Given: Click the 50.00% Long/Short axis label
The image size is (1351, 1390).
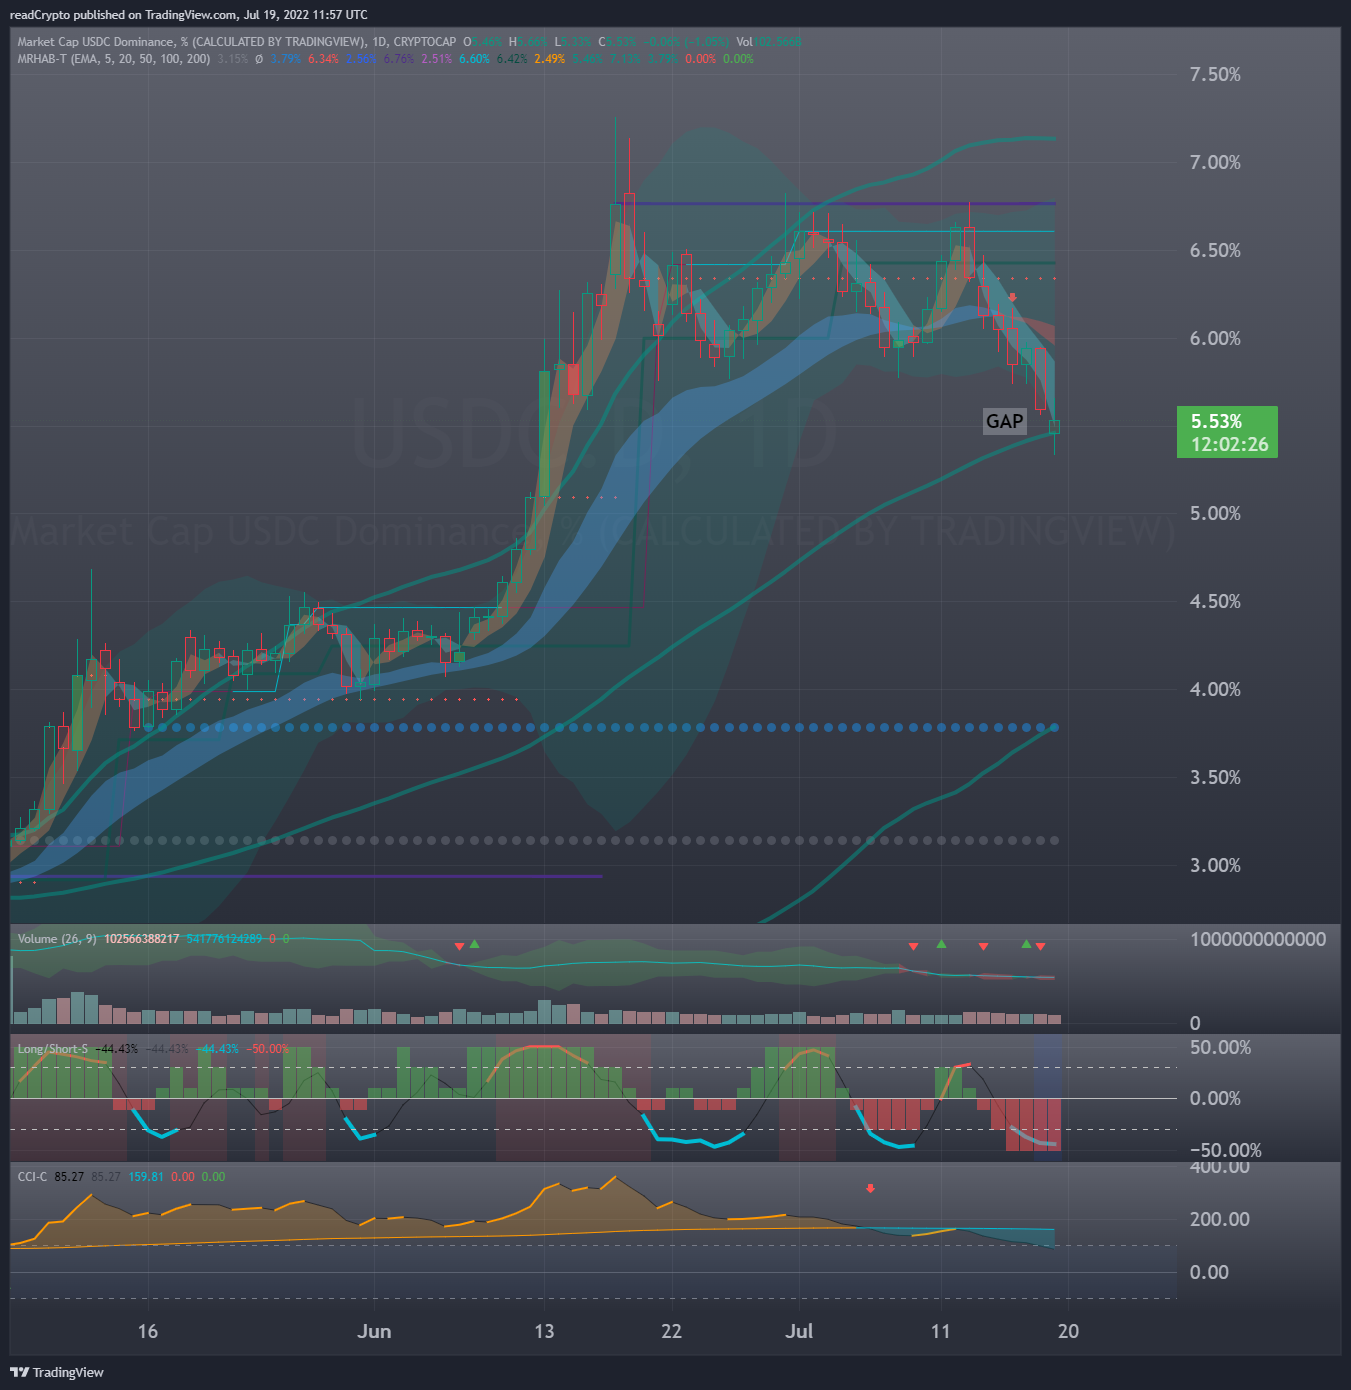Looking at the screenshot, I should [x=1220, y=1048].
